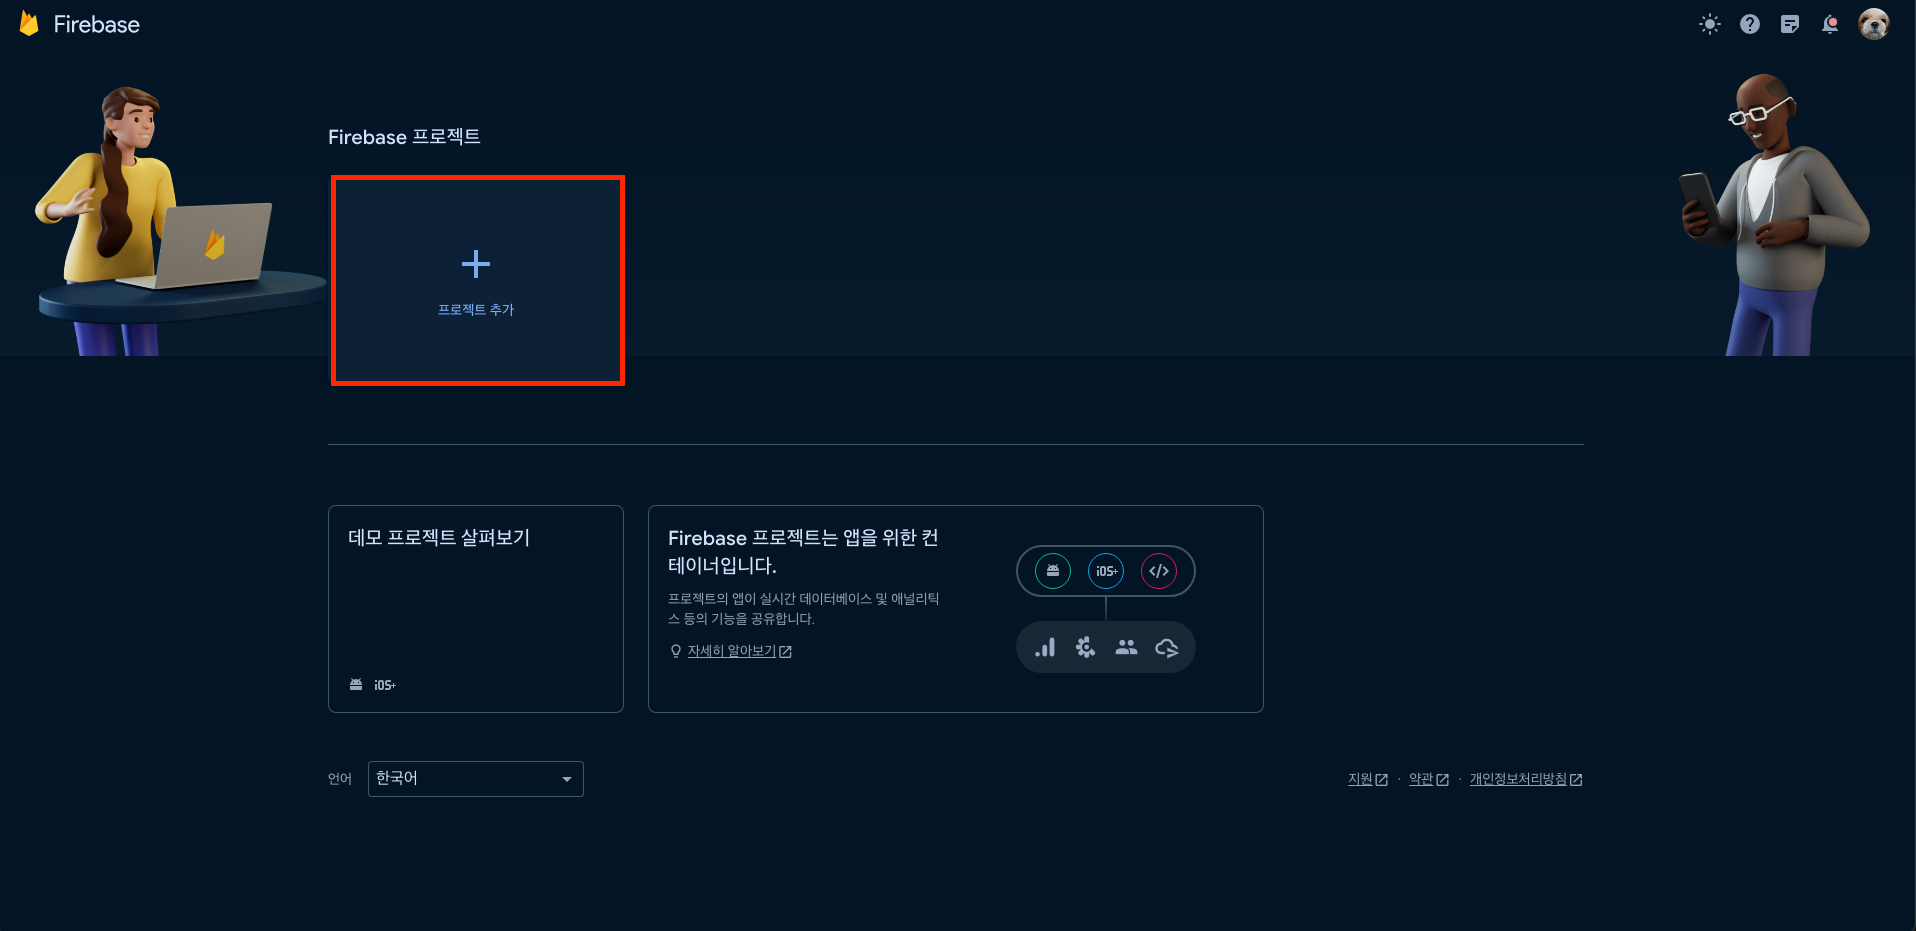This screenshot has height=931, width=1916.
Task: Open the 지원 support link
Action: tap(1367, 779)
